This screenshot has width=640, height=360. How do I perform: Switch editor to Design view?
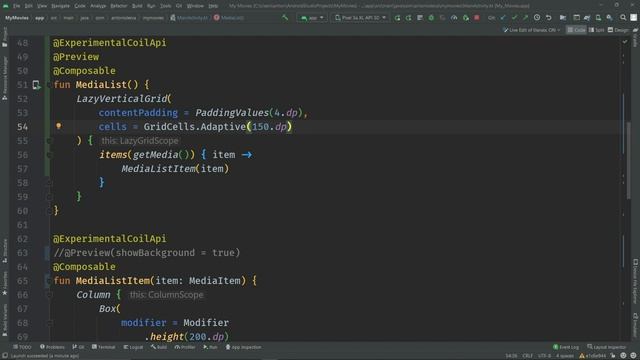pos(618,30)
